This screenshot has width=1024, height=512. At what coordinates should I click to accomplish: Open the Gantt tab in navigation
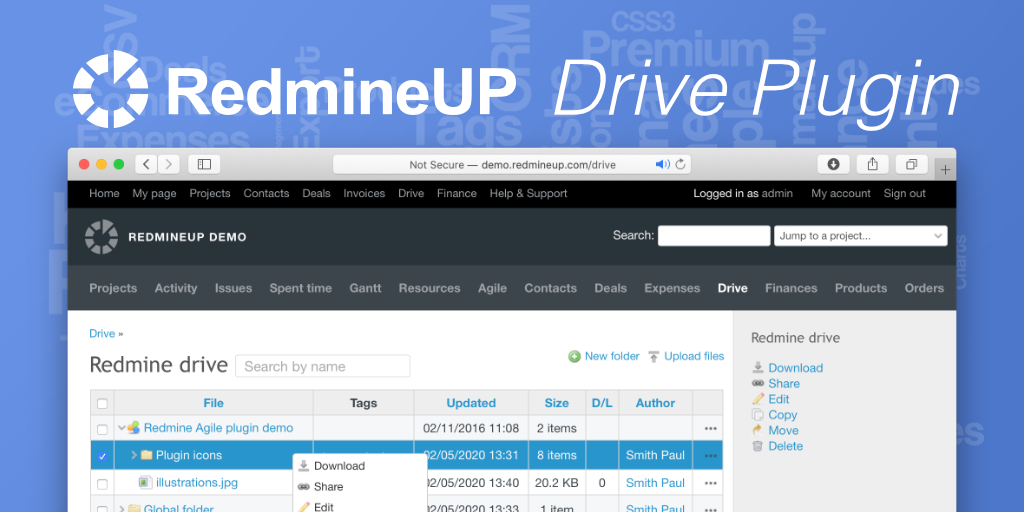[365, 288]
